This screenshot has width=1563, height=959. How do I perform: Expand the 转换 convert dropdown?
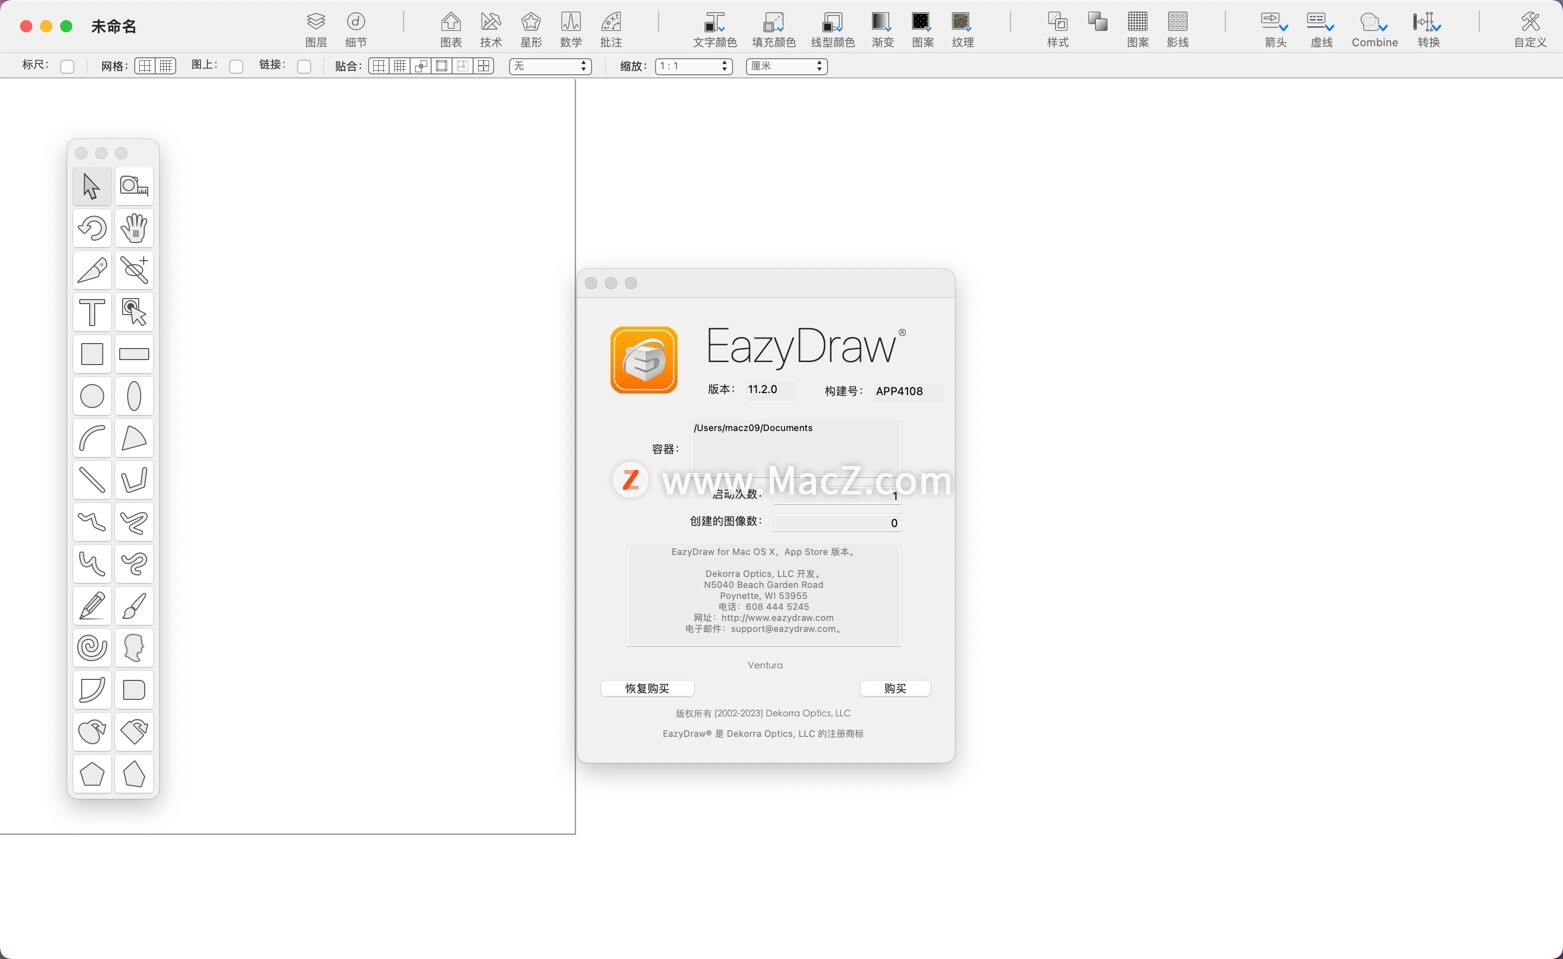point(1428,29)
